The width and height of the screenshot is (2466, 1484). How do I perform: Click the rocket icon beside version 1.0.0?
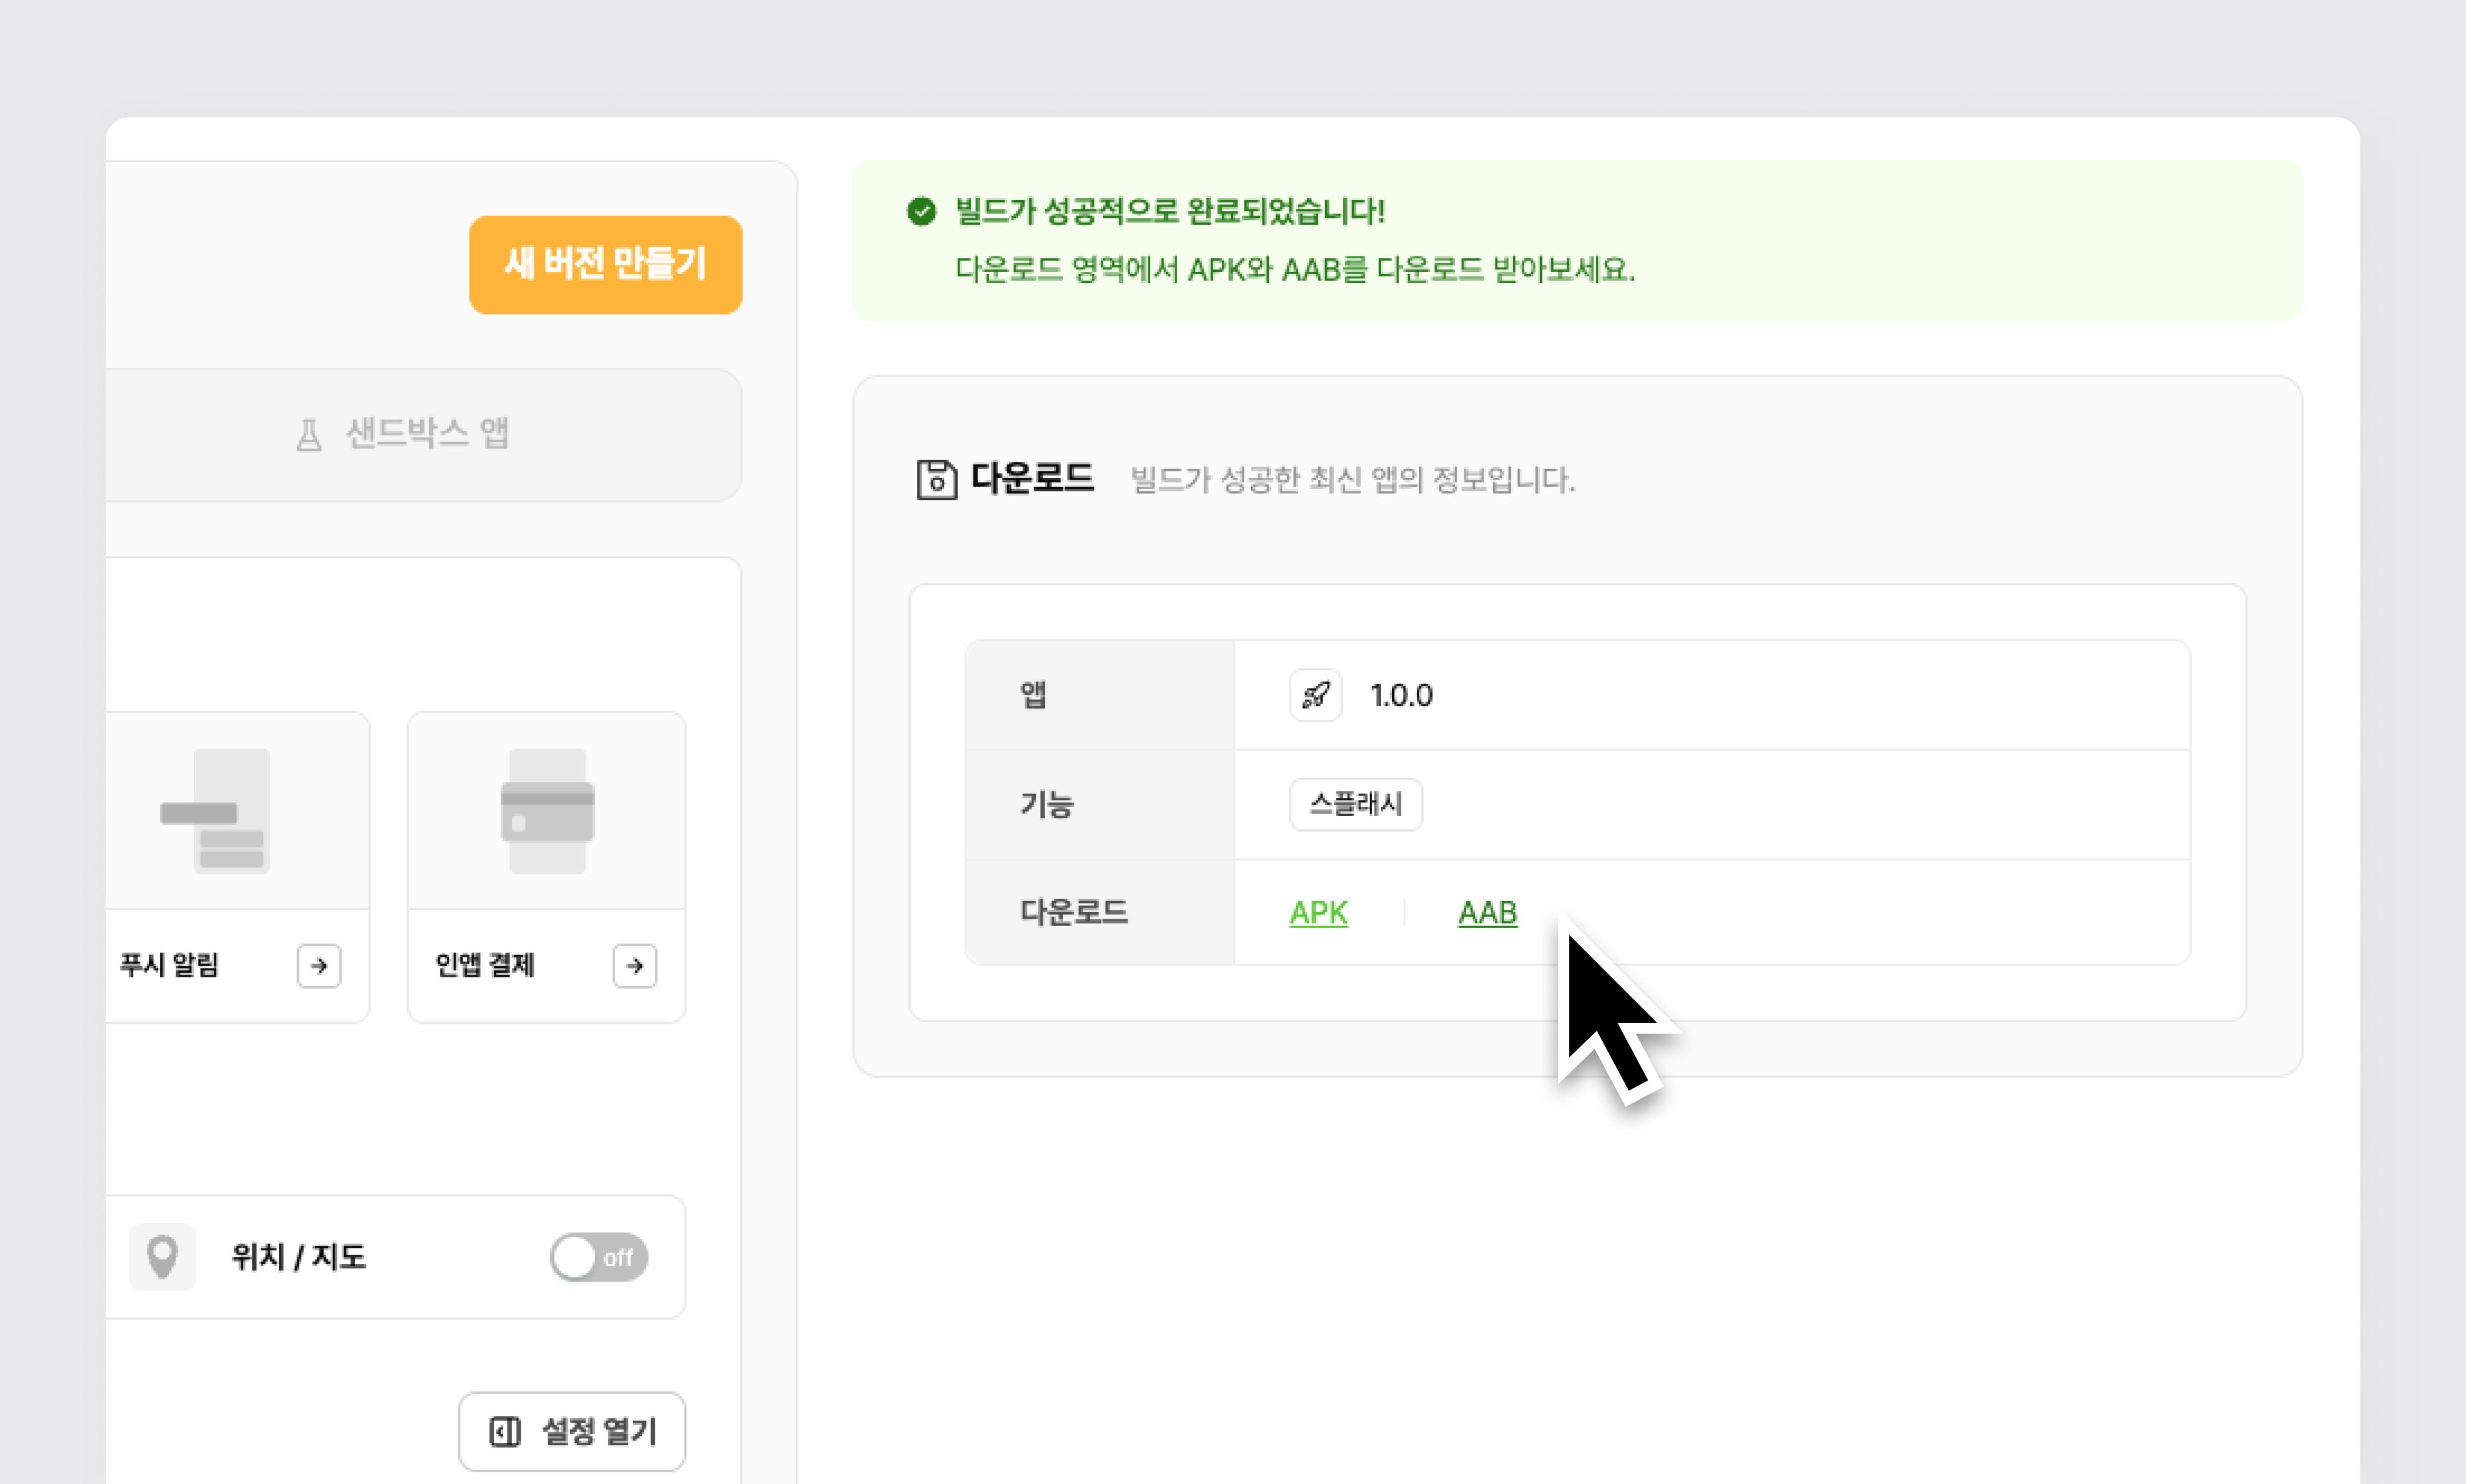(1315, 695)
